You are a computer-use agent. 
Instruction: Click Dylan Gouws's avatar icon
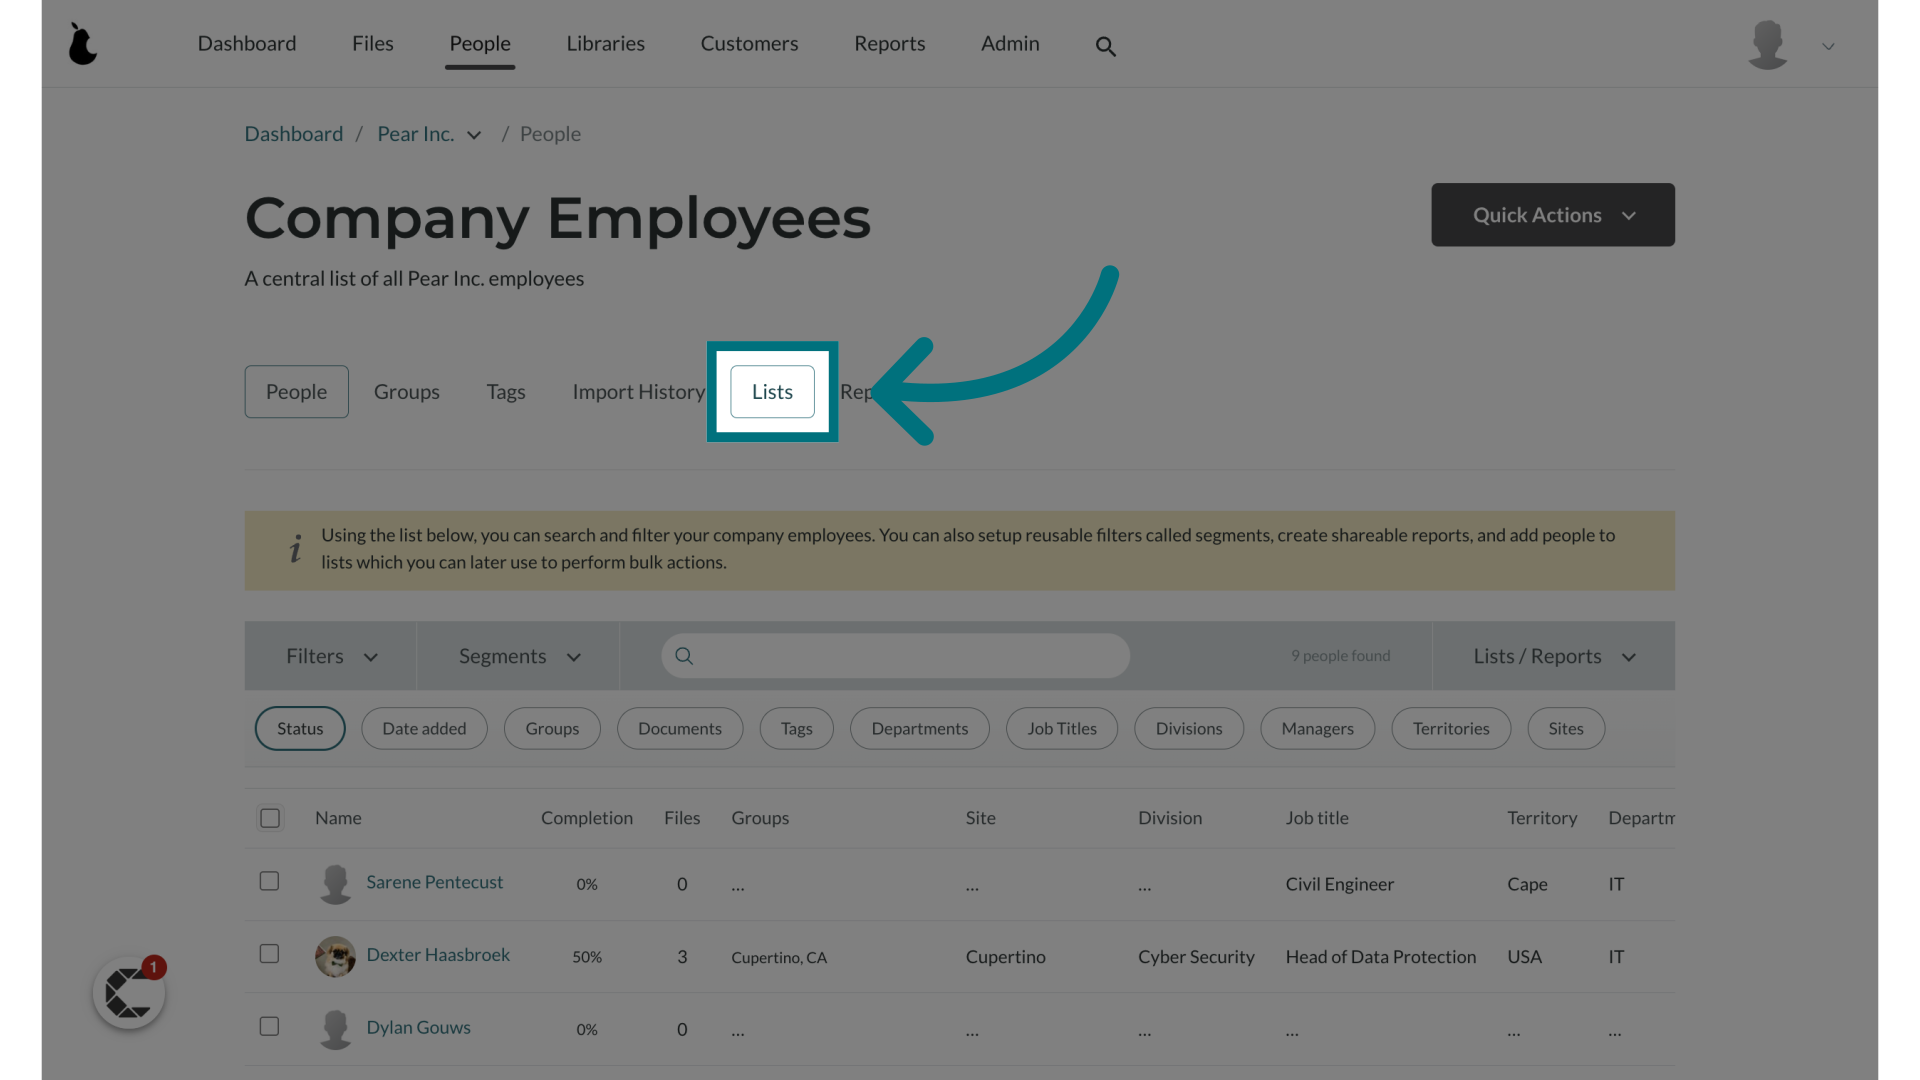coord(335,1029)
